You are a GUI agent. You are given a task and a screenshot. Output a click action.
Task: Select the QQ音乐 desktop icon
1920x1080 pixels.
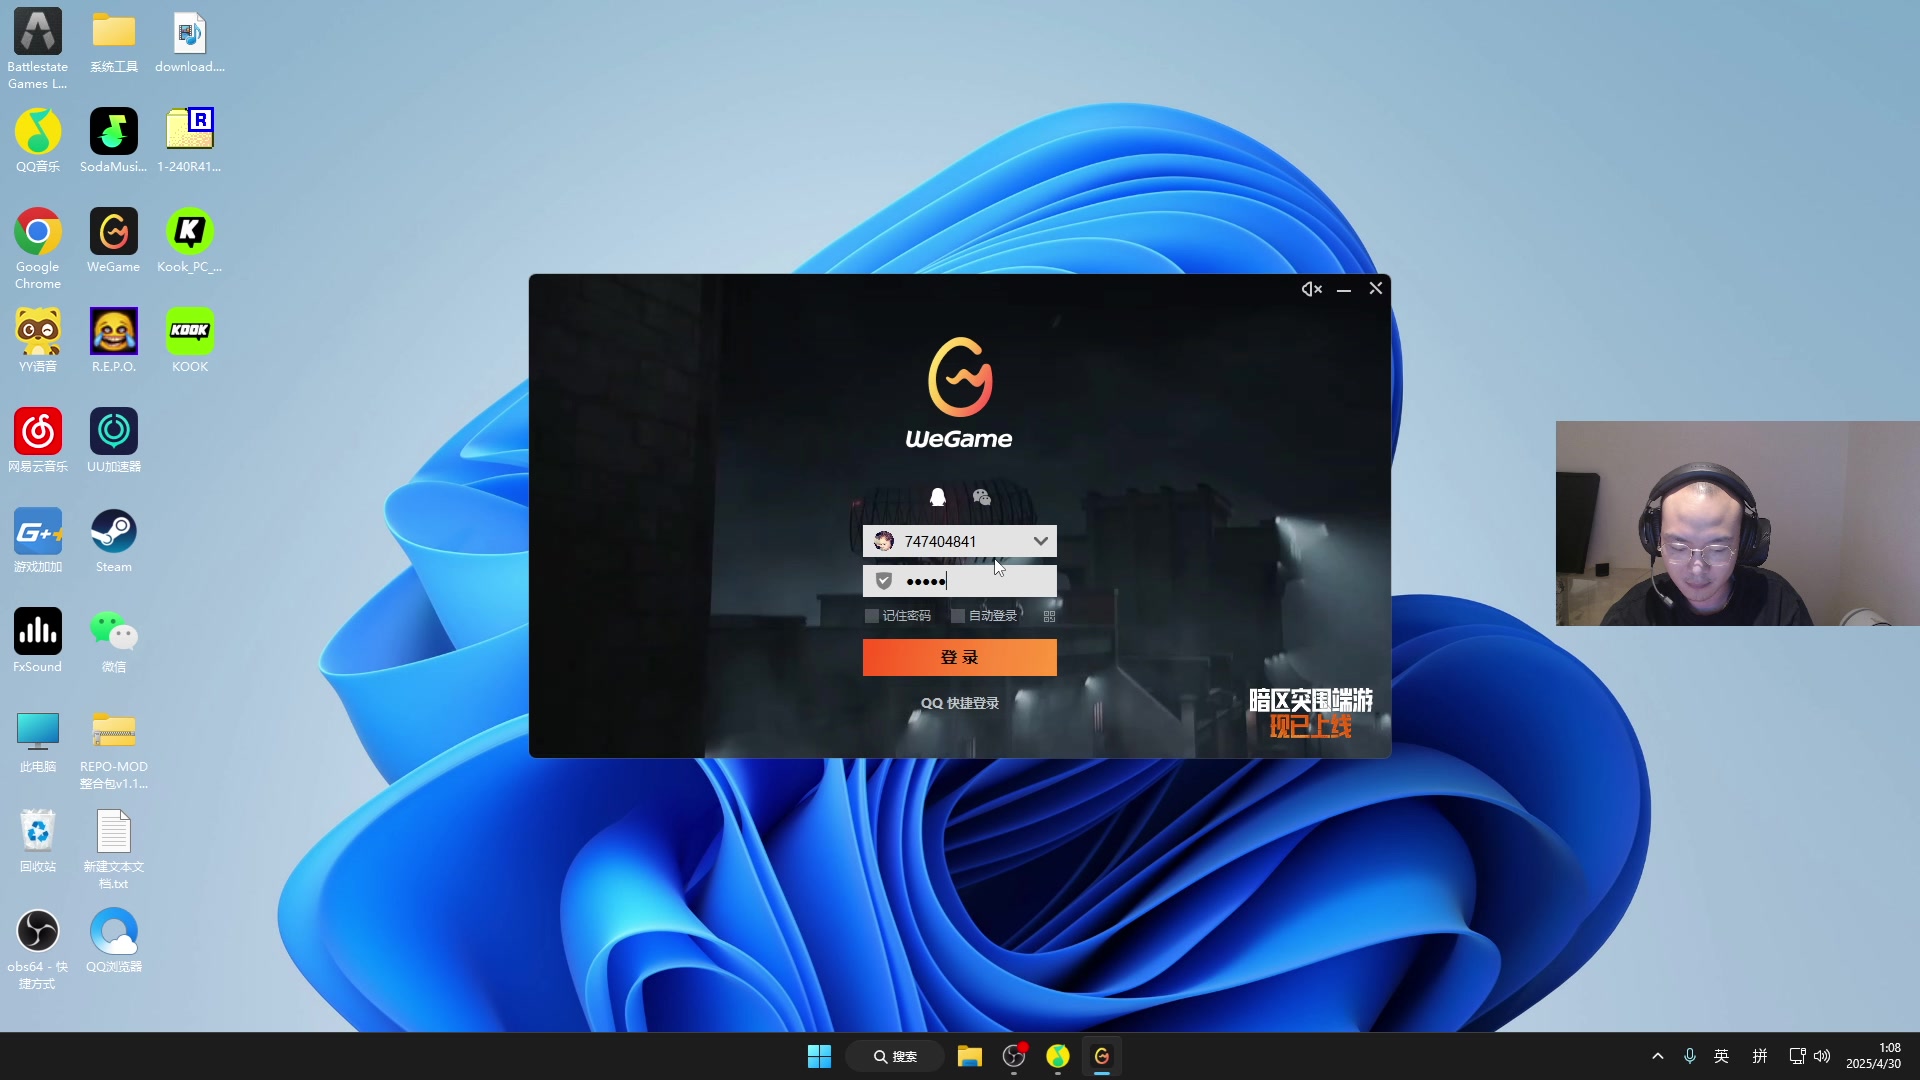38,141
